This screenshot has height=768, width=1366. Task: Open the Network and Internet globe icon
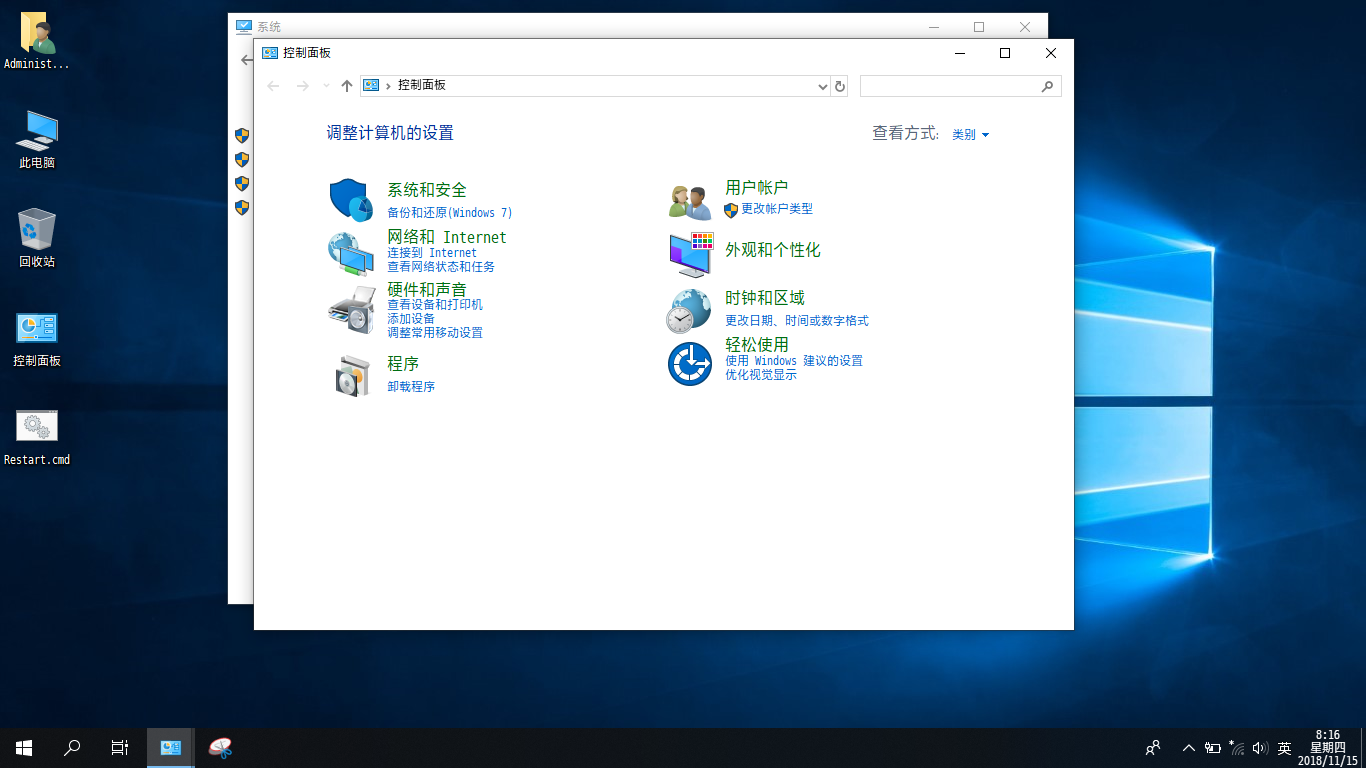350,253
